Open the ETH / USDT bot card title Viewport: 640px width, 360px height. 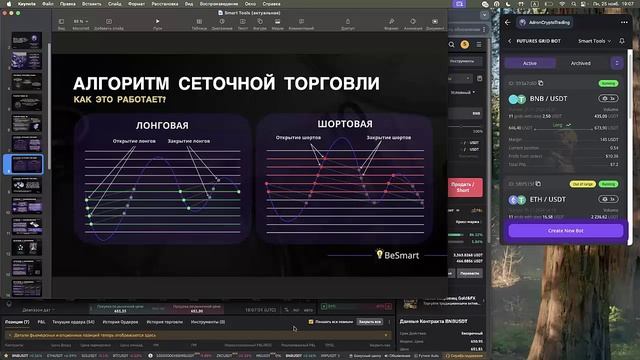pyautogui.click(x=547, y=199)
